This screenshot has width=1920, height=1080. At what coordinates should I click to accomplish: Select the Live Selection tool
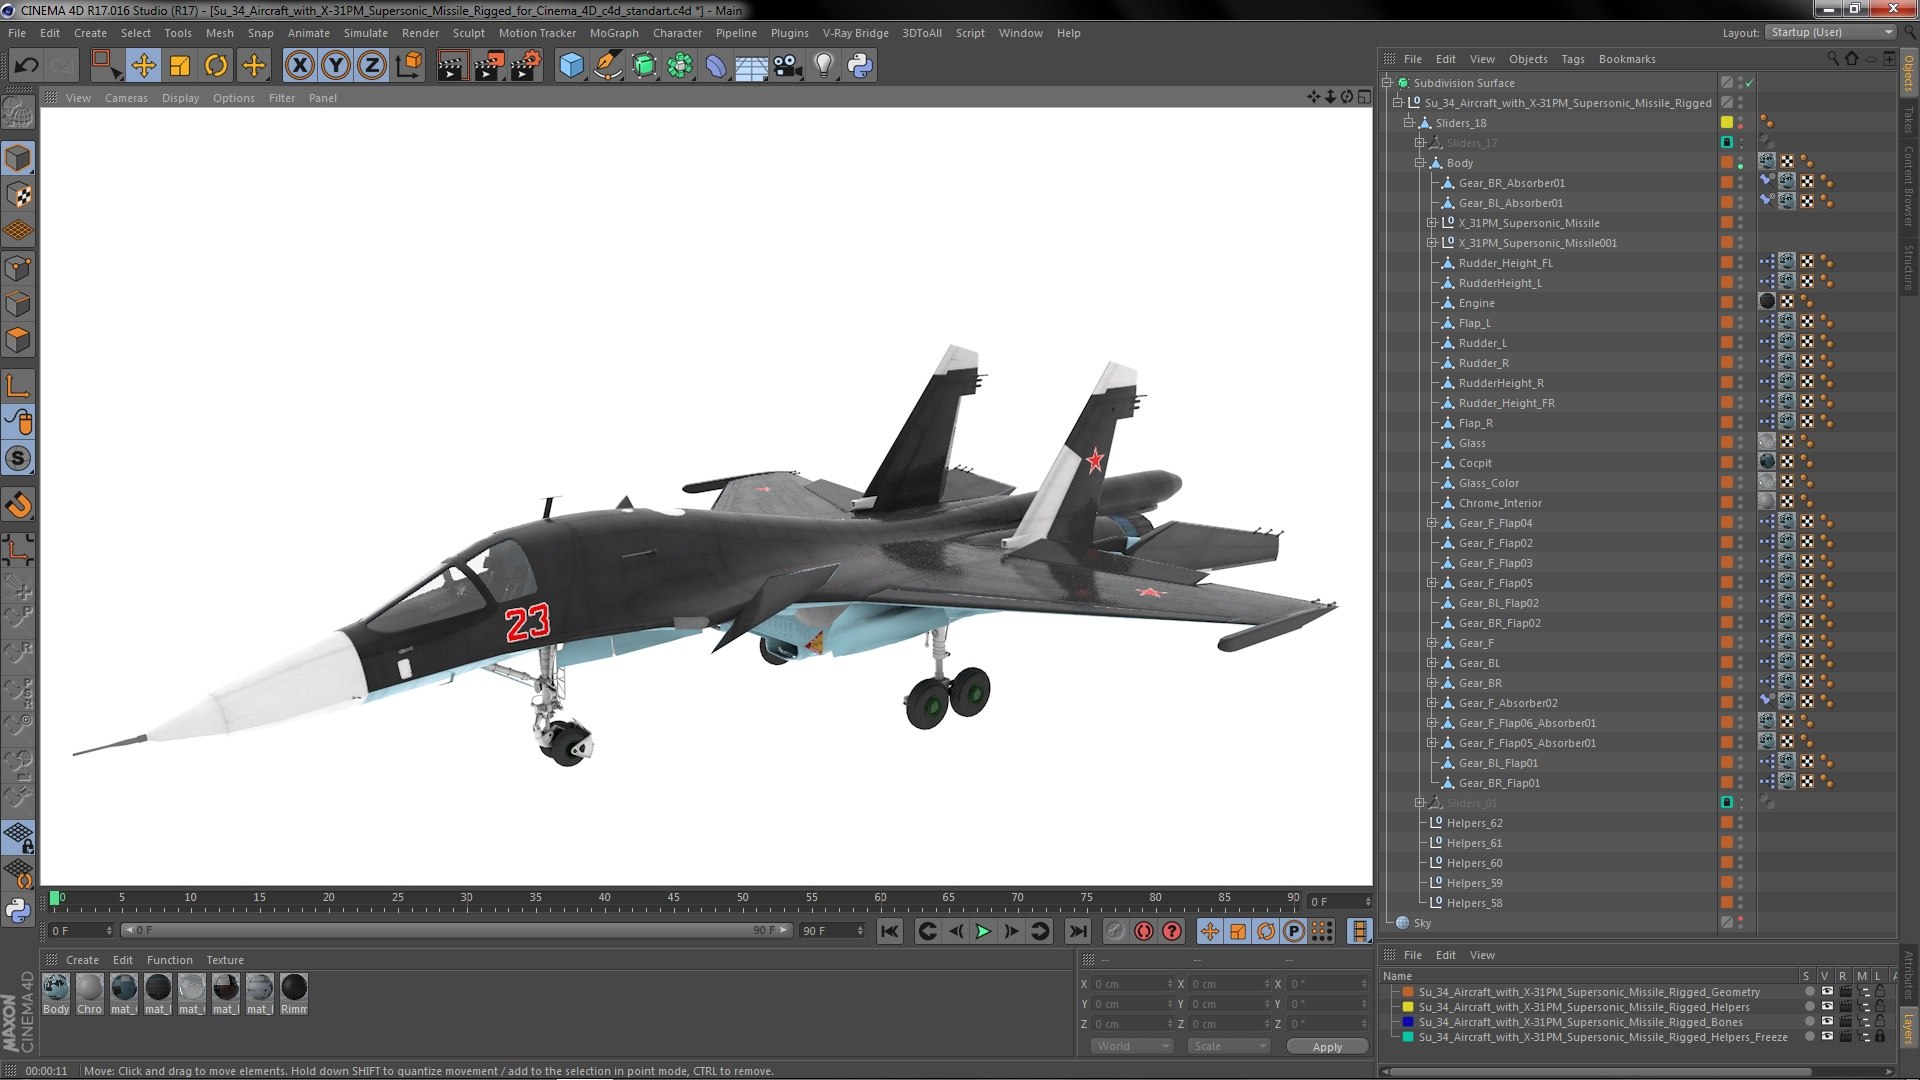(106, 66)
